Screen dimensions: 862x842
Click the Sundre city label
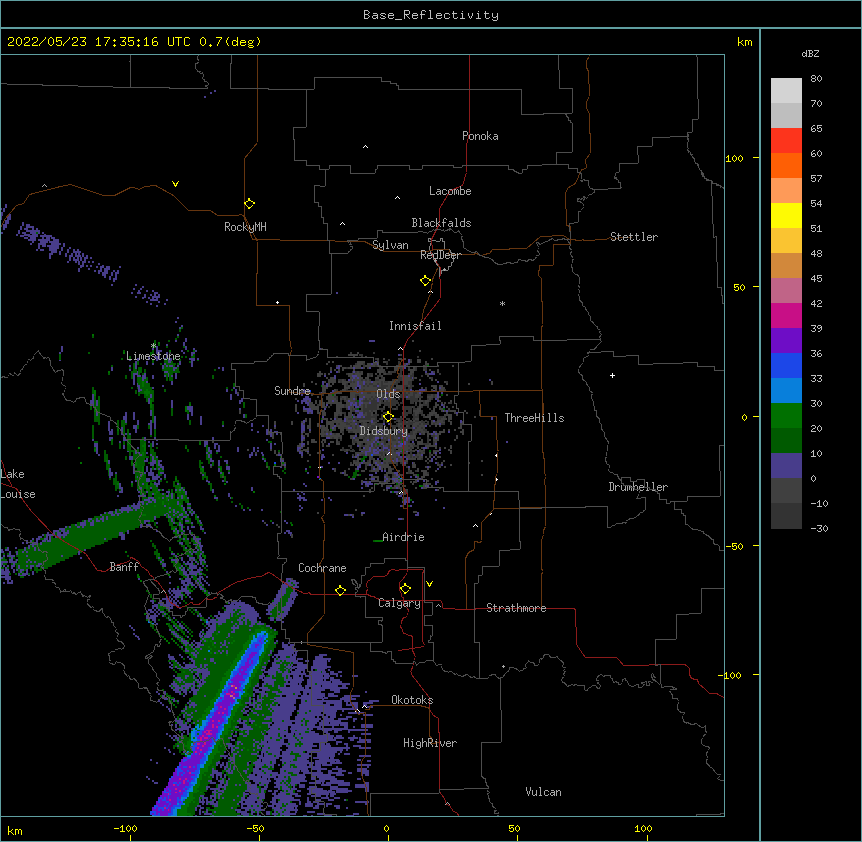(x=292, y=391)
